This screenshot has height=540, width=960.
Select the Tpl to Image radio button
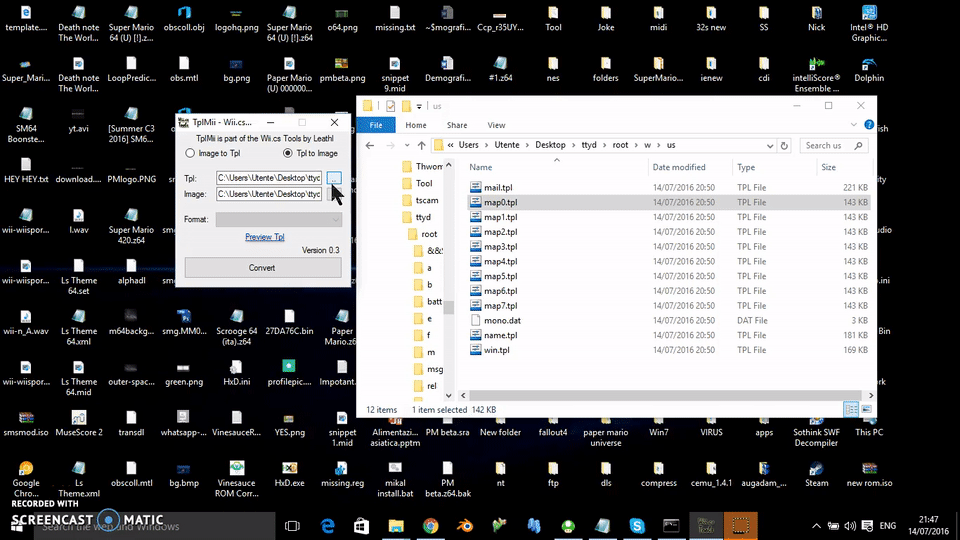pos(288,153)
